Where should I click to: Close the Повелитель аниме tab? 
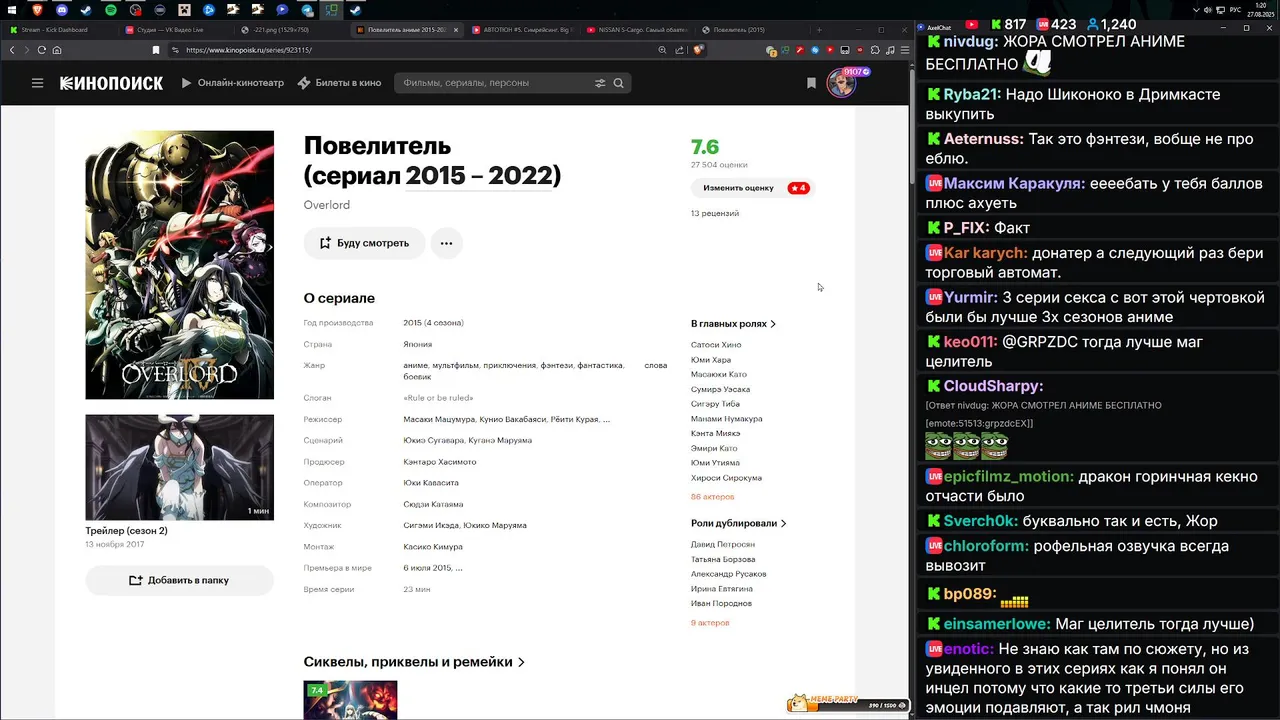pyautogui.click(x=457, y=30)
